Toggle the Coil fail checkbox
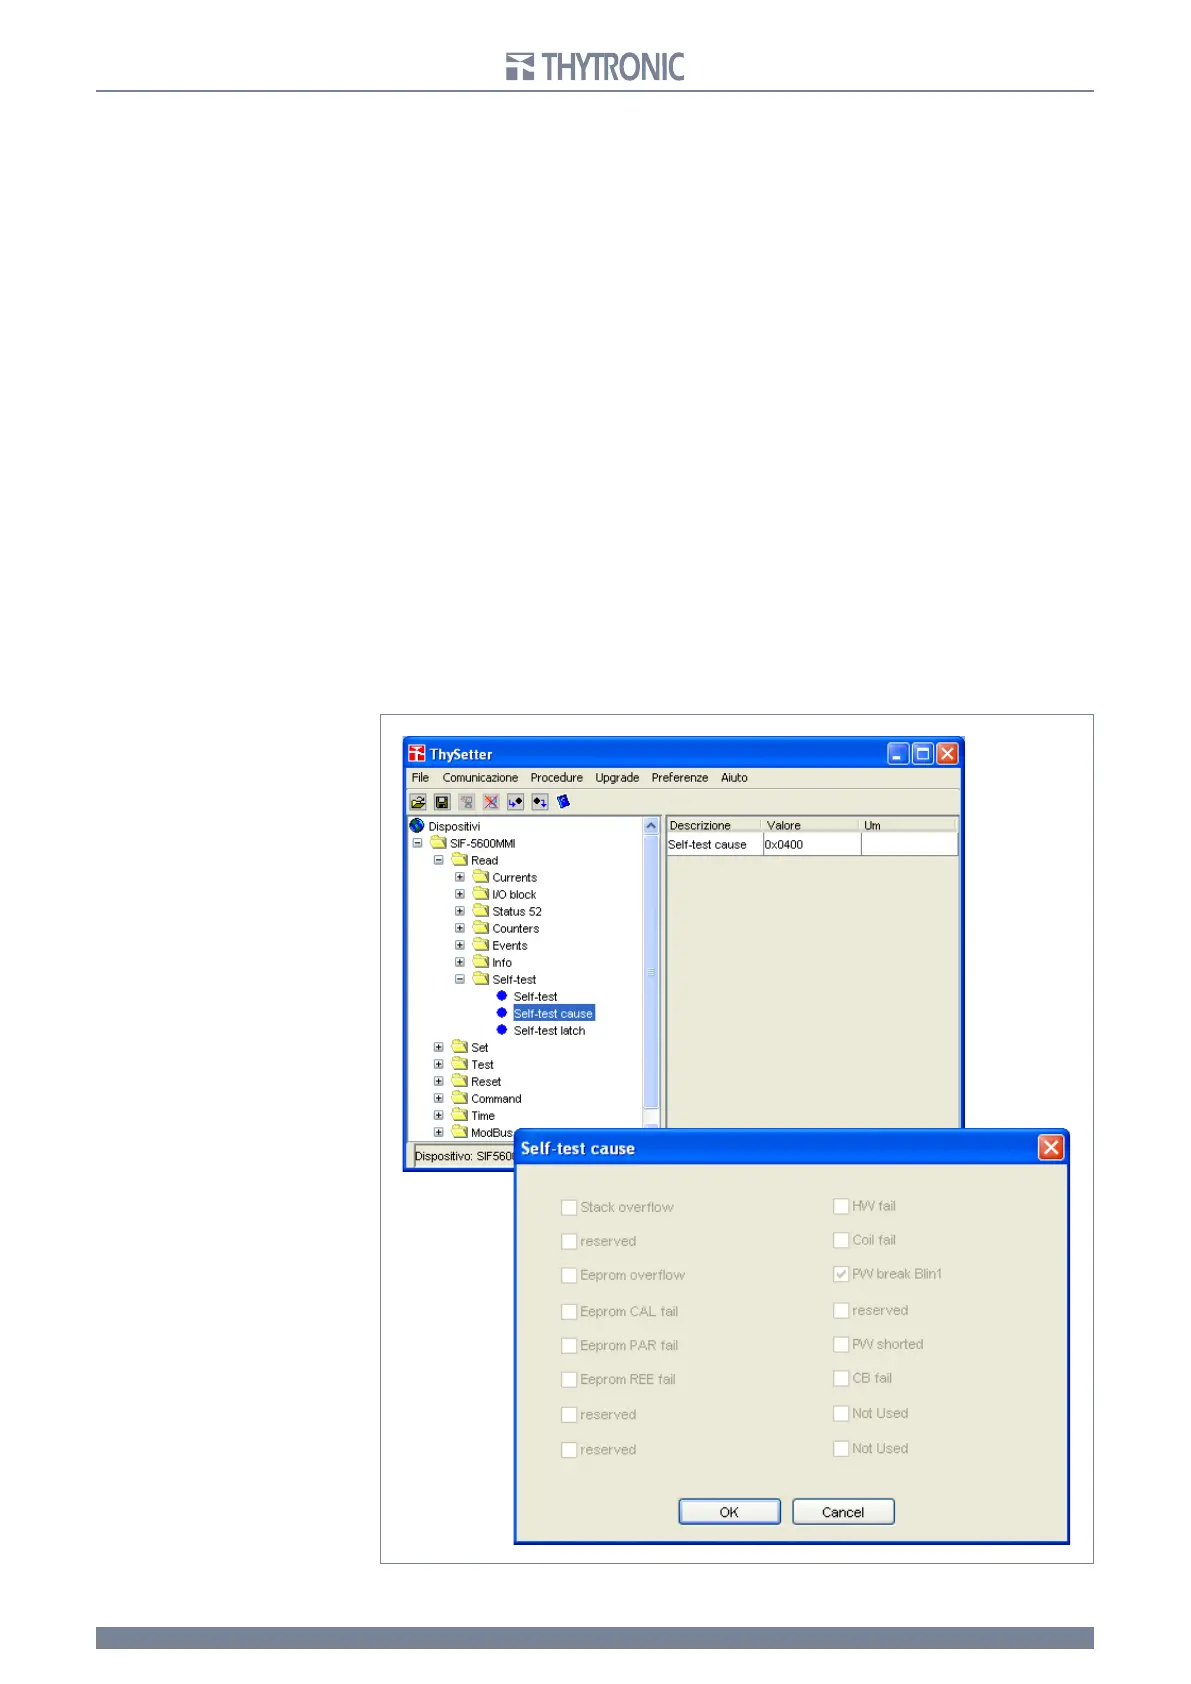Screen dimensions: 1191x1684 tap(841, 1241)
